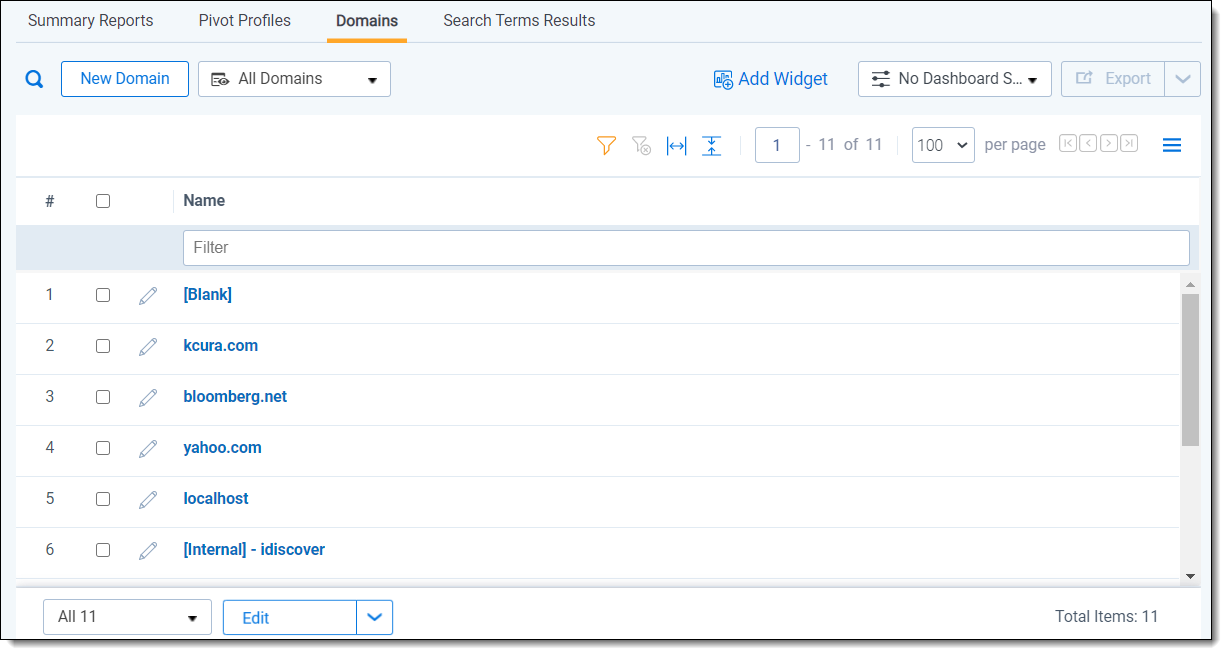Click the Name column Filter field
This screenshot has width=1227, height=655.
pos(685,248)
